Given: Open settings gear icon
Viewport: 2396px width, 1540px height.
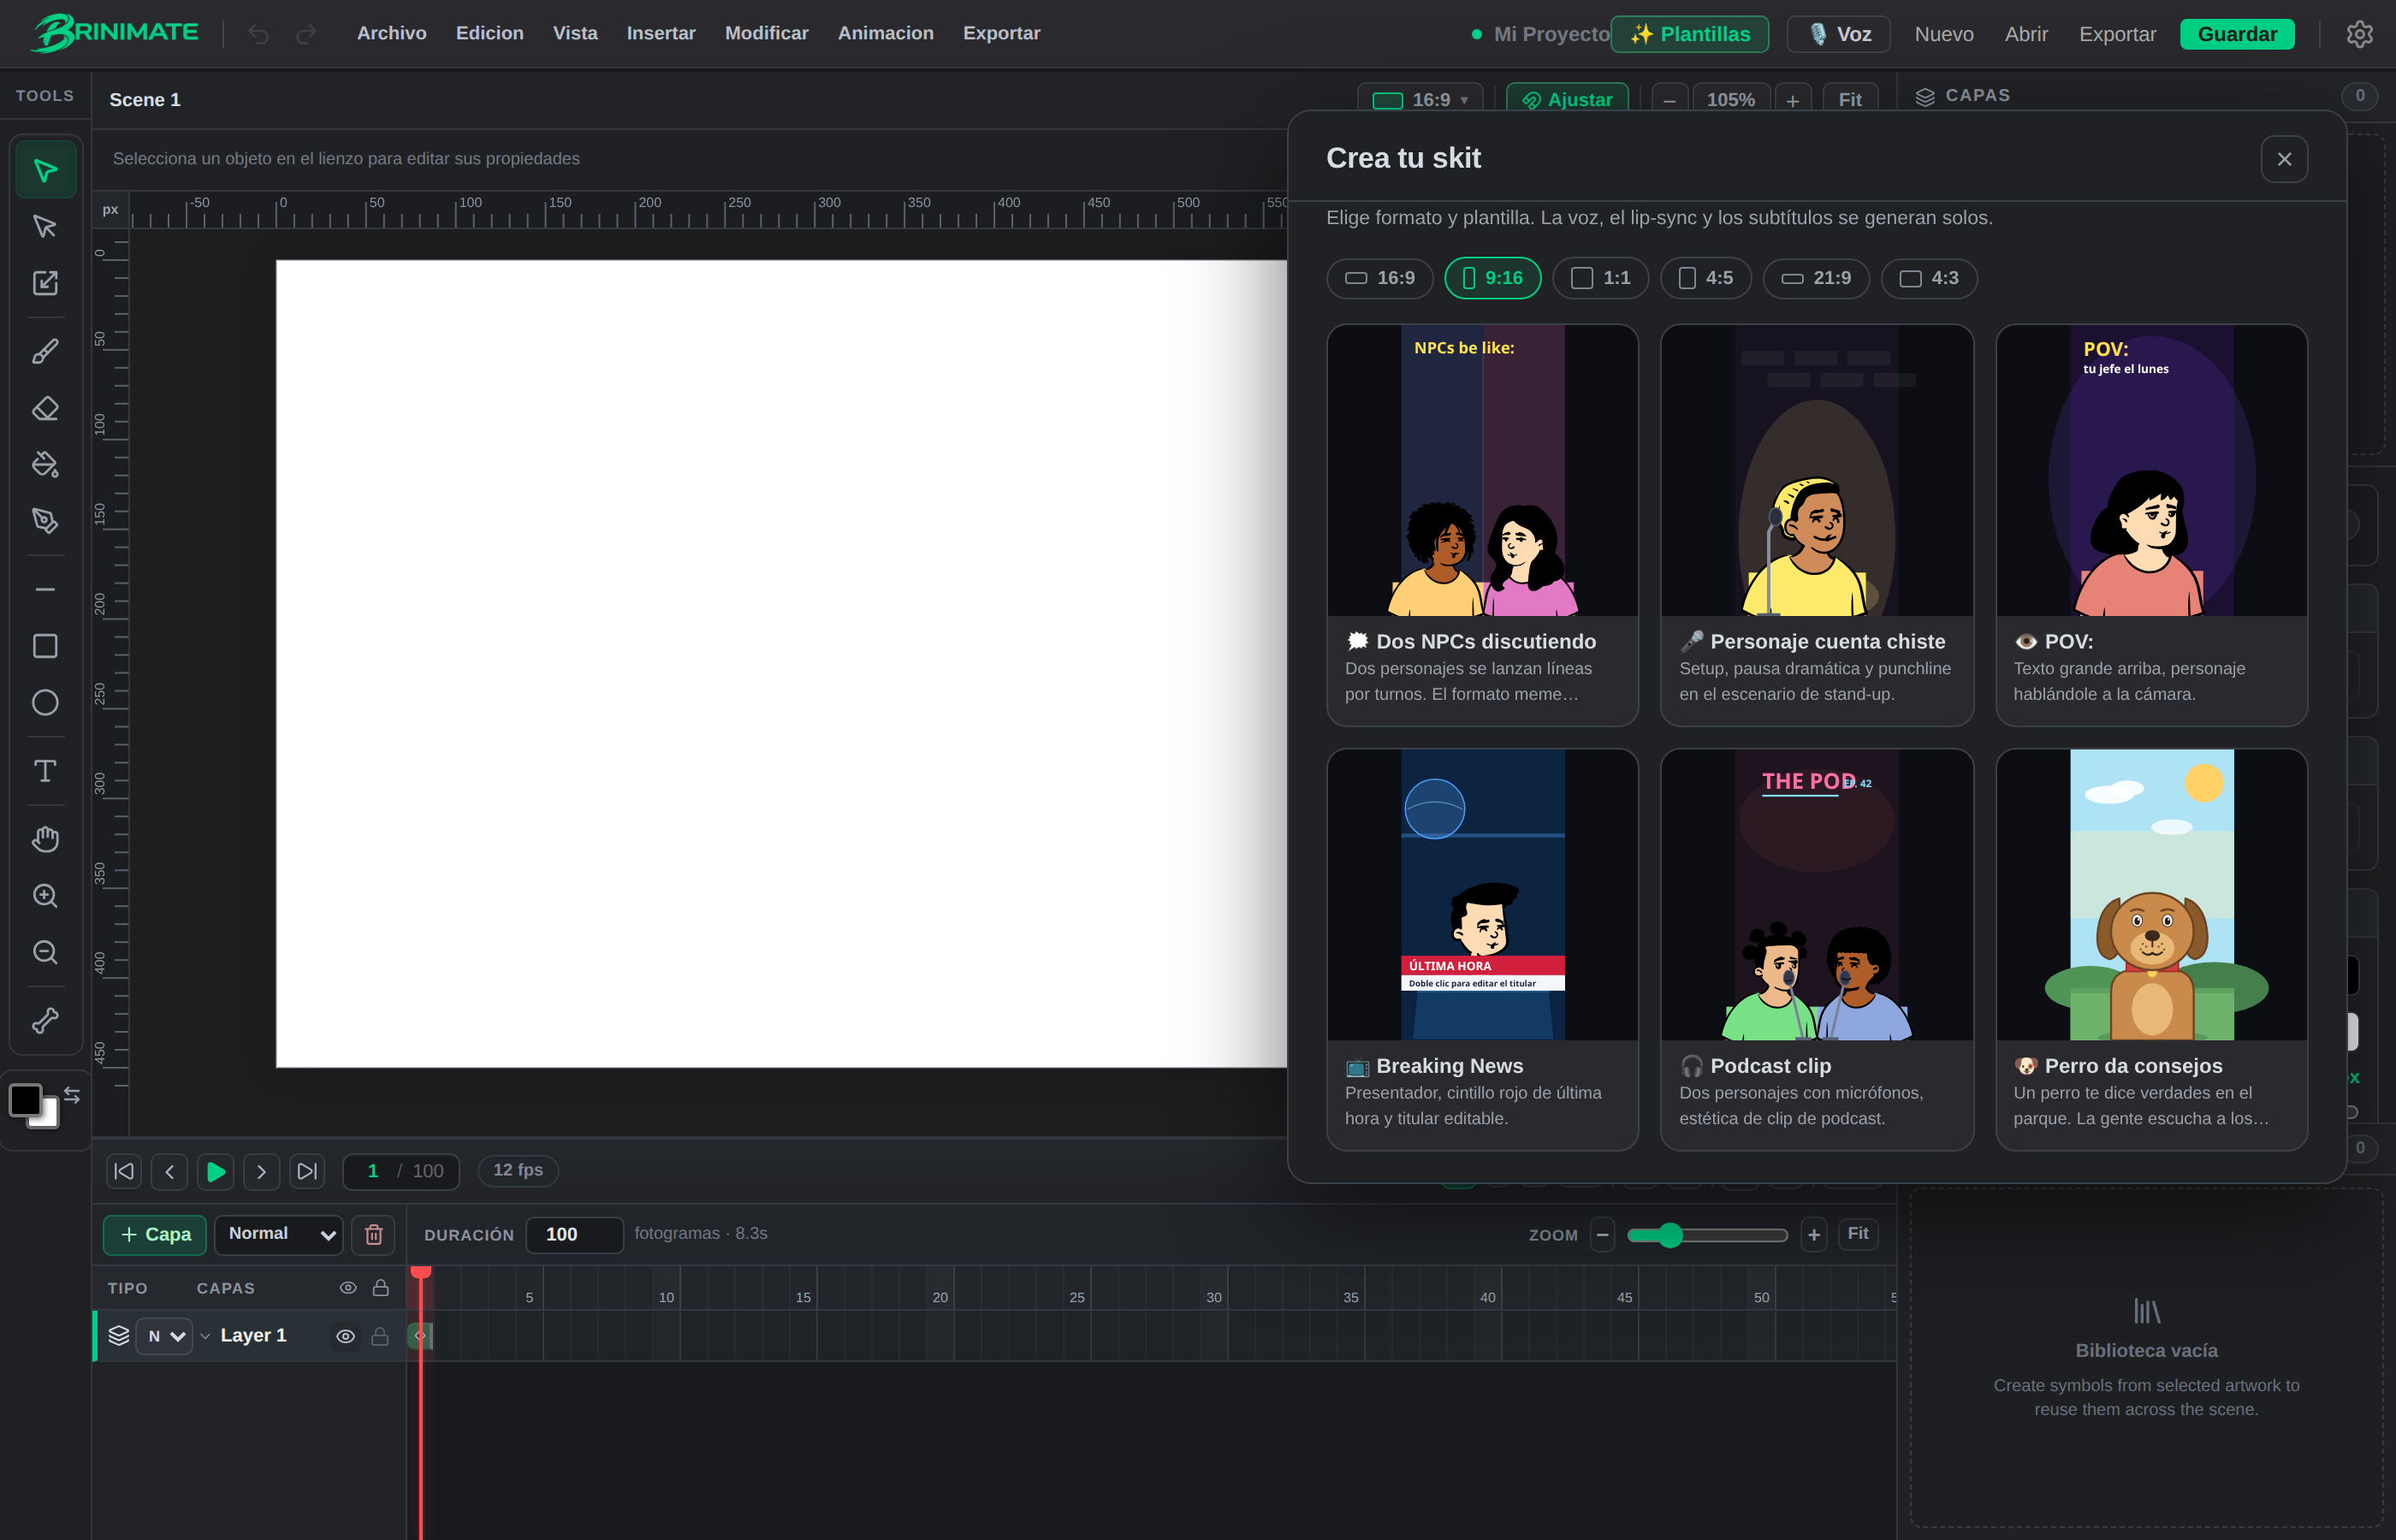Looking at the screenshot, I should pyautogui.click(x=2359, y=34).
